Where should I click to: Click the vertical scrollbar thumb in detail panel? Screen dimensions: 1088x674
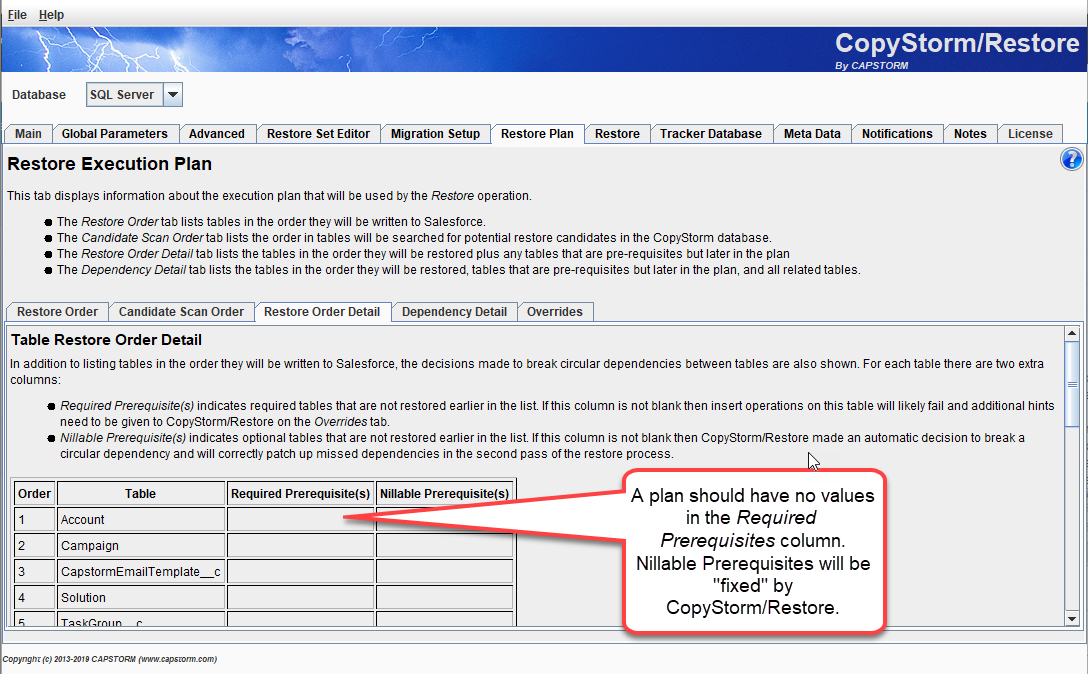click(x=1072, y=384)
